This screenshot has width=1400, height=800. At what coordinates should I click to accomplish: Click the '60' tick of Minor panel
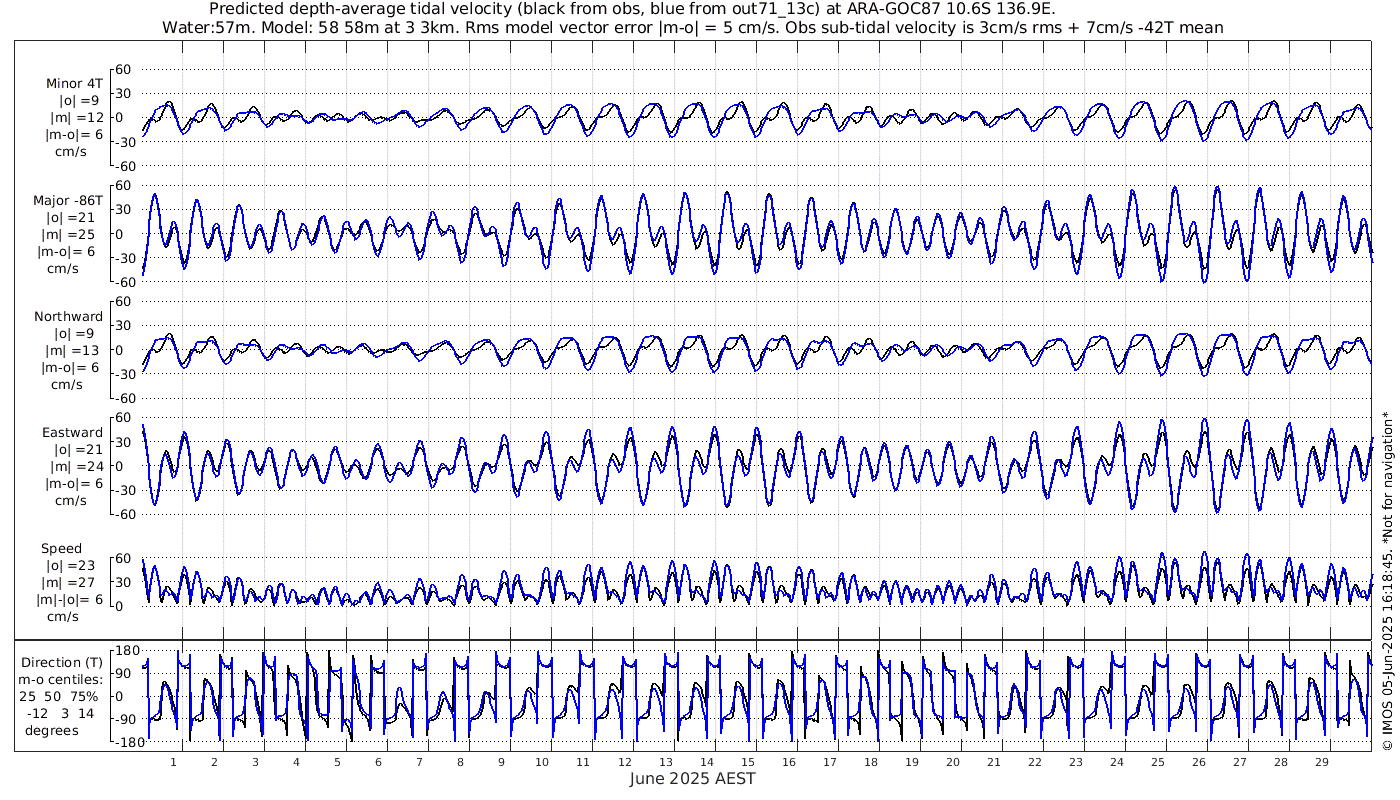click(x=123, y=69)
